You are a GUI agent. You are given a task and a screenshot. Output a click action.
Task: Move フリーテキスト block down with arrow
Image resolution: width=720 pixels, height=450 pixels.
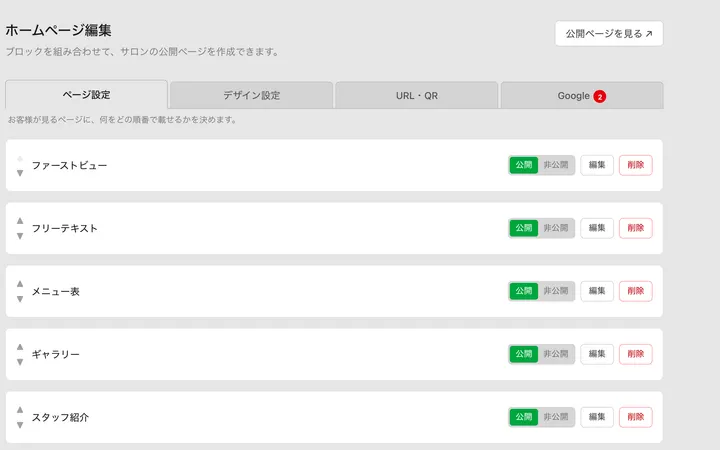[20, 236]
